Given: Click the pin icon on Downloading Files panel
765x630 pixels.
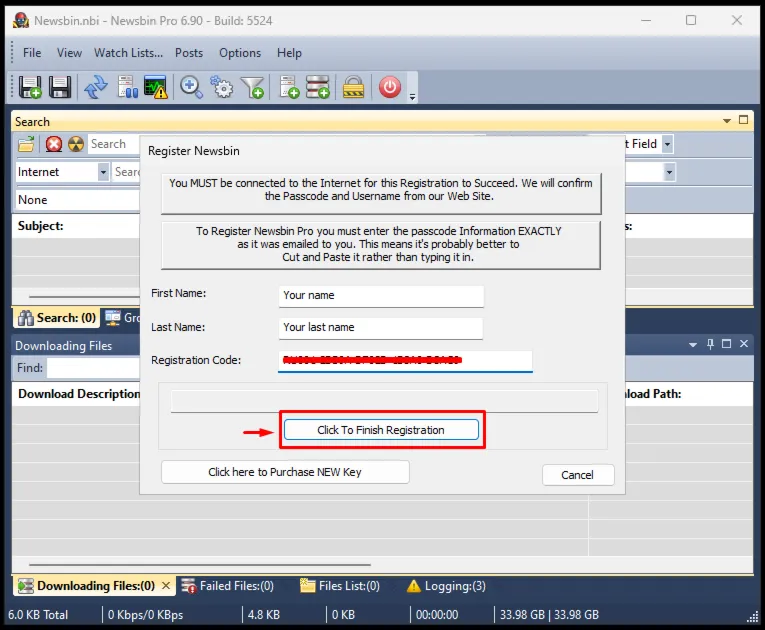Looking at the screenshot, I should [x=710, y=344].
